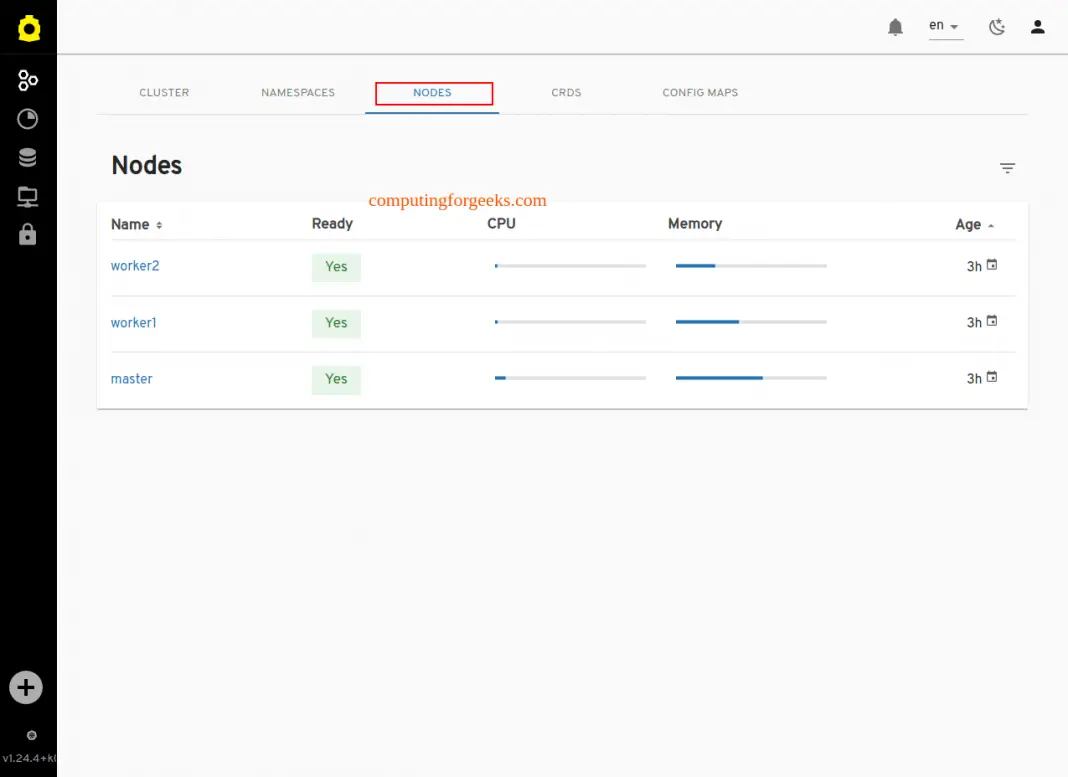
Task: Open the Workloads sidebar icon
Action: pos(28,119)
